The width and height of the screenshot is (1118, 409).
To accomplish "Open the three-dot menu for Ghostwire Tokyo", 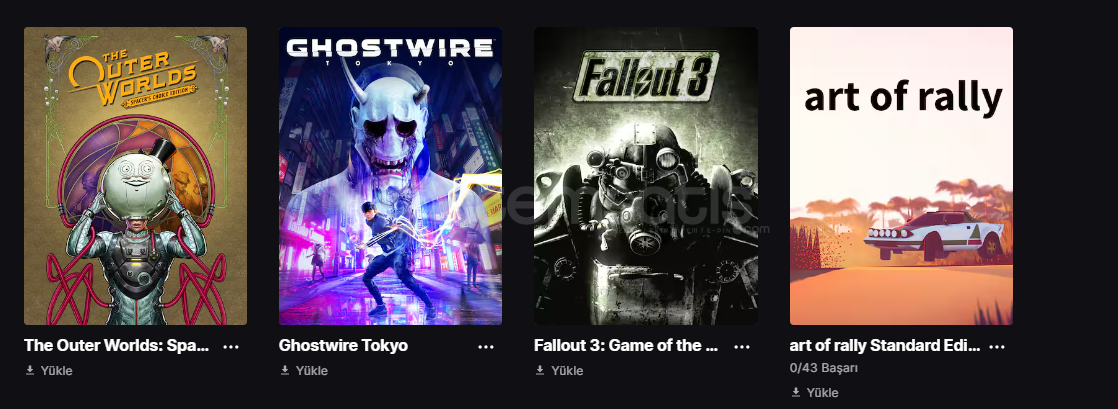I will pyautogui.click(x=486, y=346).
